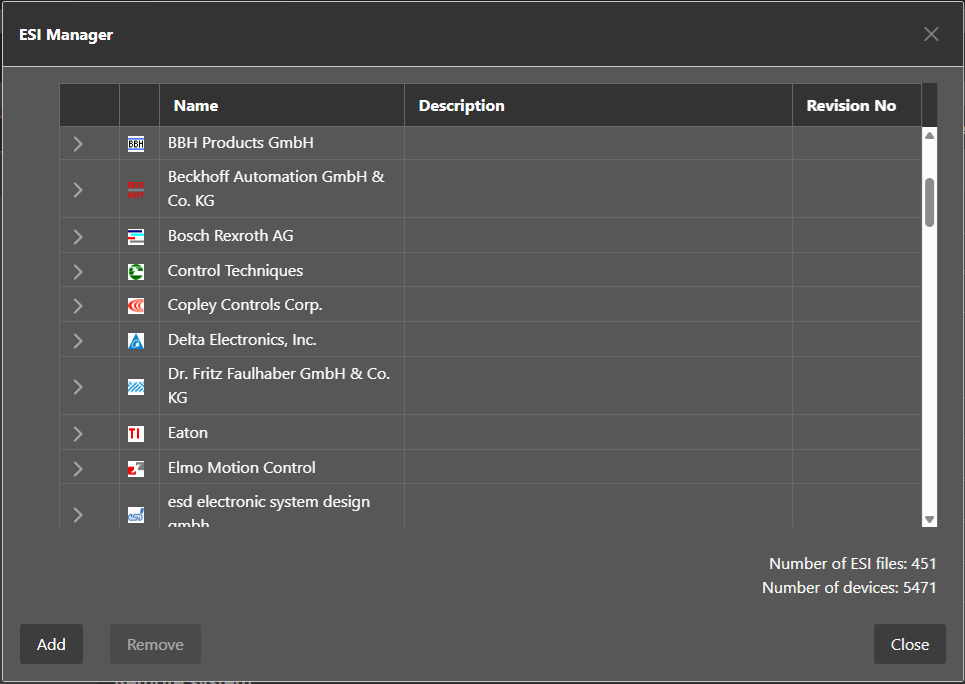The image size is (965, 684).
Task: Click the Revision No column header
Action: click(x=857, y=105)
